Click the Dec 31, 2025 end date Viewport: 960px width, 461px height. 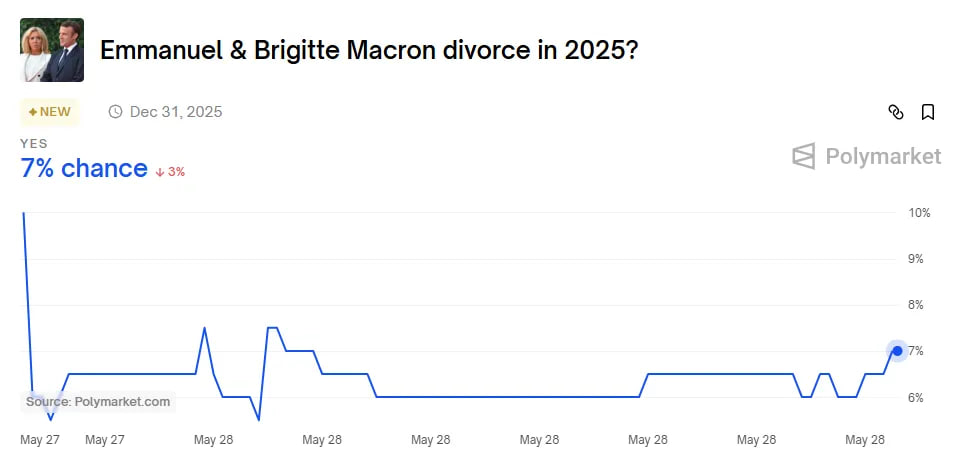[x=176, y=112]
